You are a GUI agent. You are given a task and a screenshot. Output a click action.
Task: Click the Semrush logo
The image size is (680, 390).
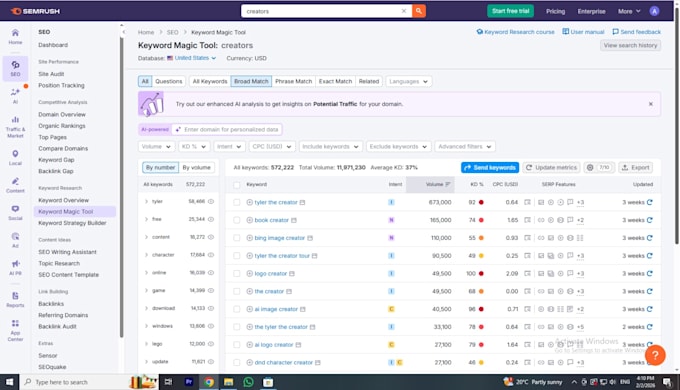36,11
